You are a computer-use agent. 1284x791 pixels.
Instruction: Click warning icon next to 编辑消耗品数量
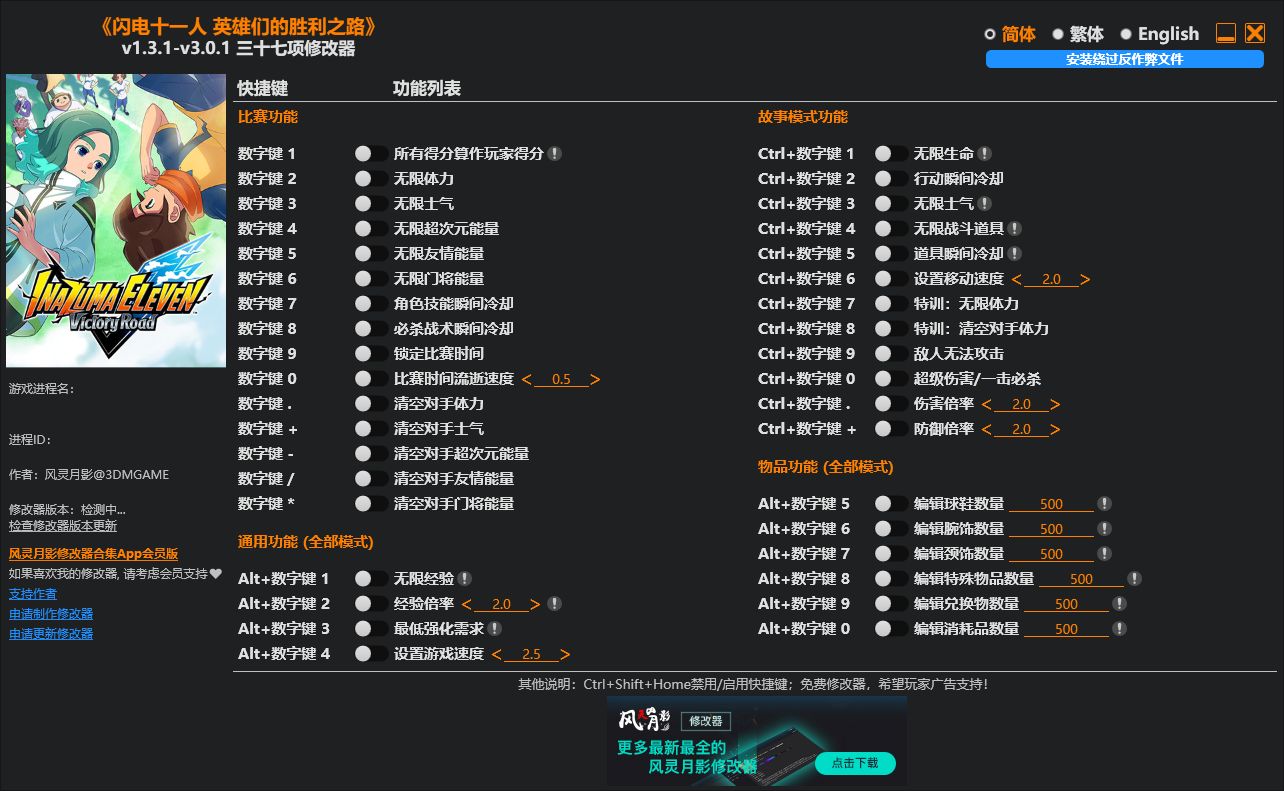(x=1119, y=628)
